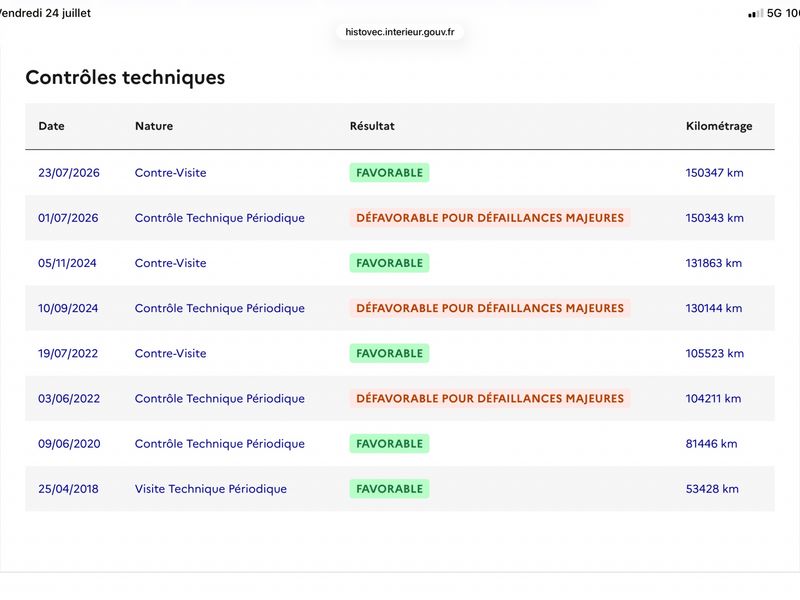Click Contrôle Technique Périodique in 09/06/2020 row
The image size is (800, 600).
[x=219, y=444]
